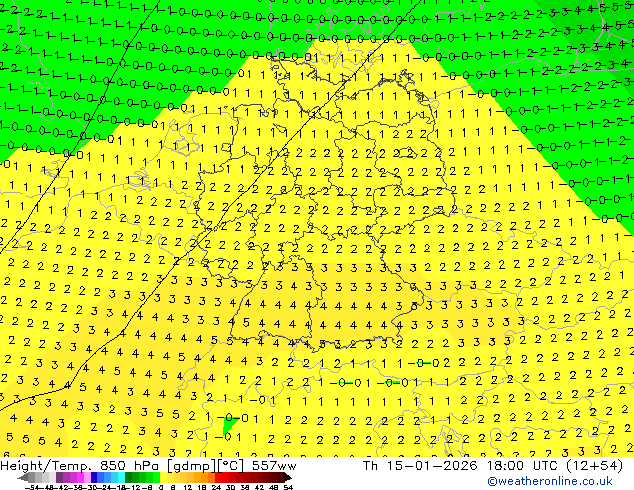This screenshot has height=490, width=634.
Task: Click the bright red swatch above legend value 24
Action: [218, 477]
